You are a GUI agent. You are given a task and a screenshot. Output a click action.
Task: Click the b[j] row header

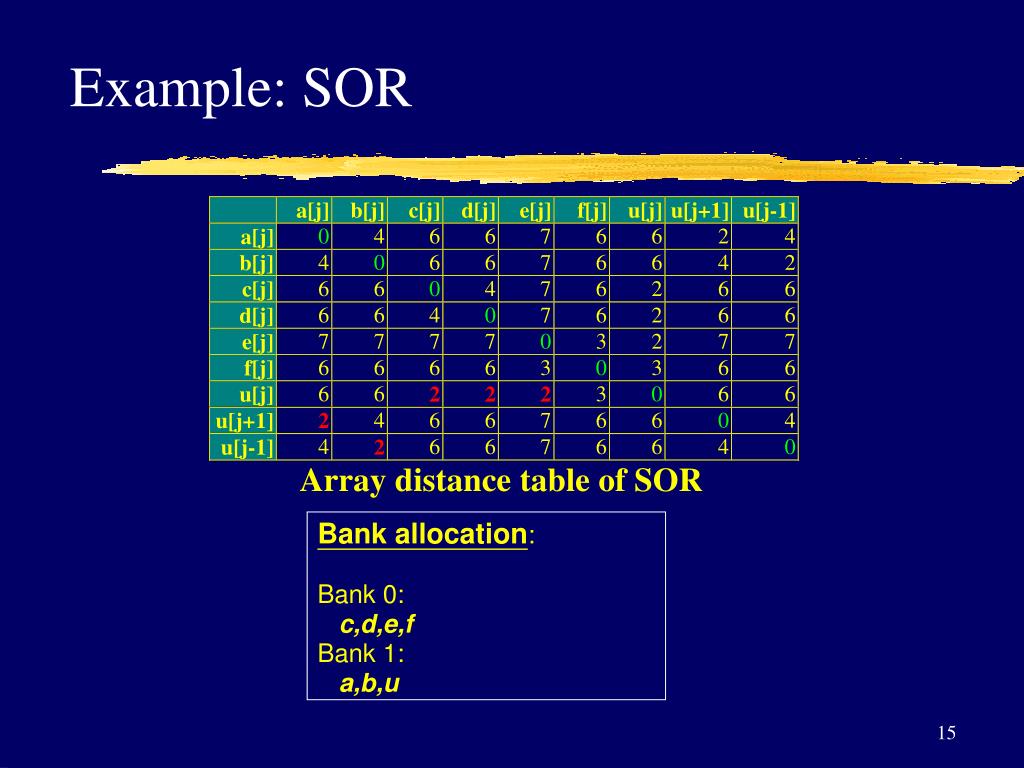[x=243, y=263]
